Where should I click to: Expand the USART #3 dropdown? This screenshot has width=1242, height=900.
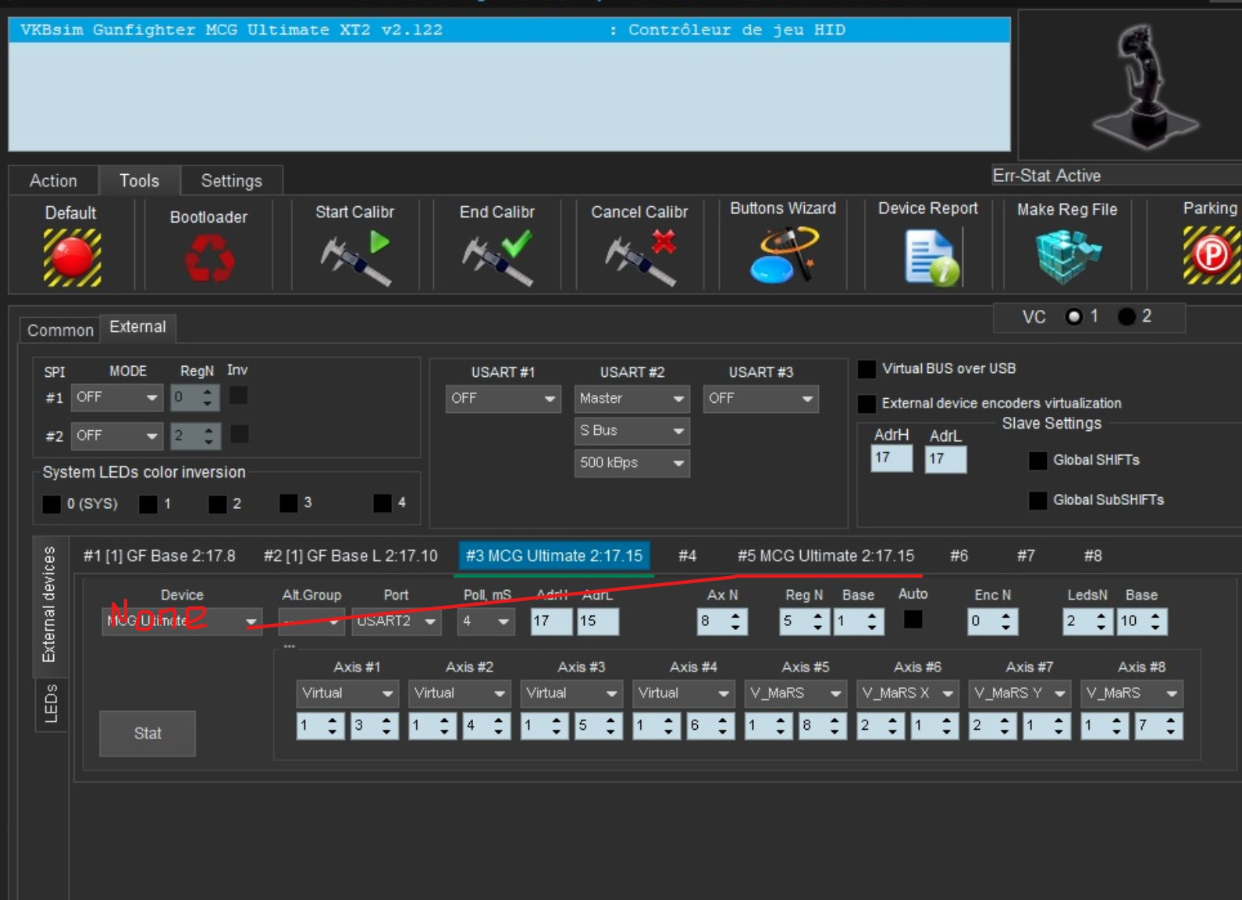(x=760, y=399)
